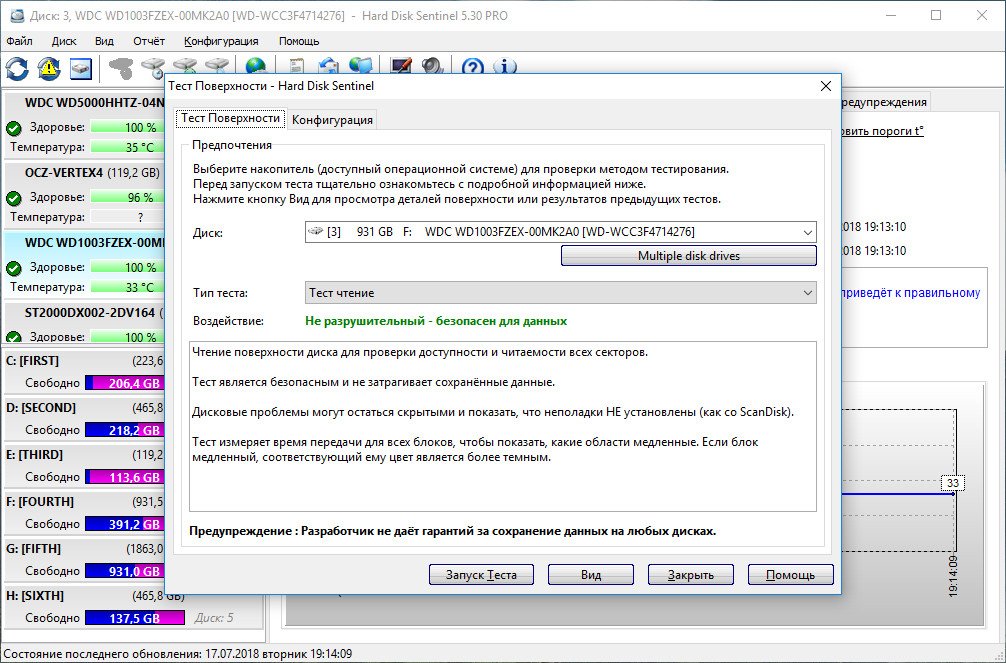1006x663 pixels.
Task: Click the 33 temperature graph marker
Action: point(953,483)
